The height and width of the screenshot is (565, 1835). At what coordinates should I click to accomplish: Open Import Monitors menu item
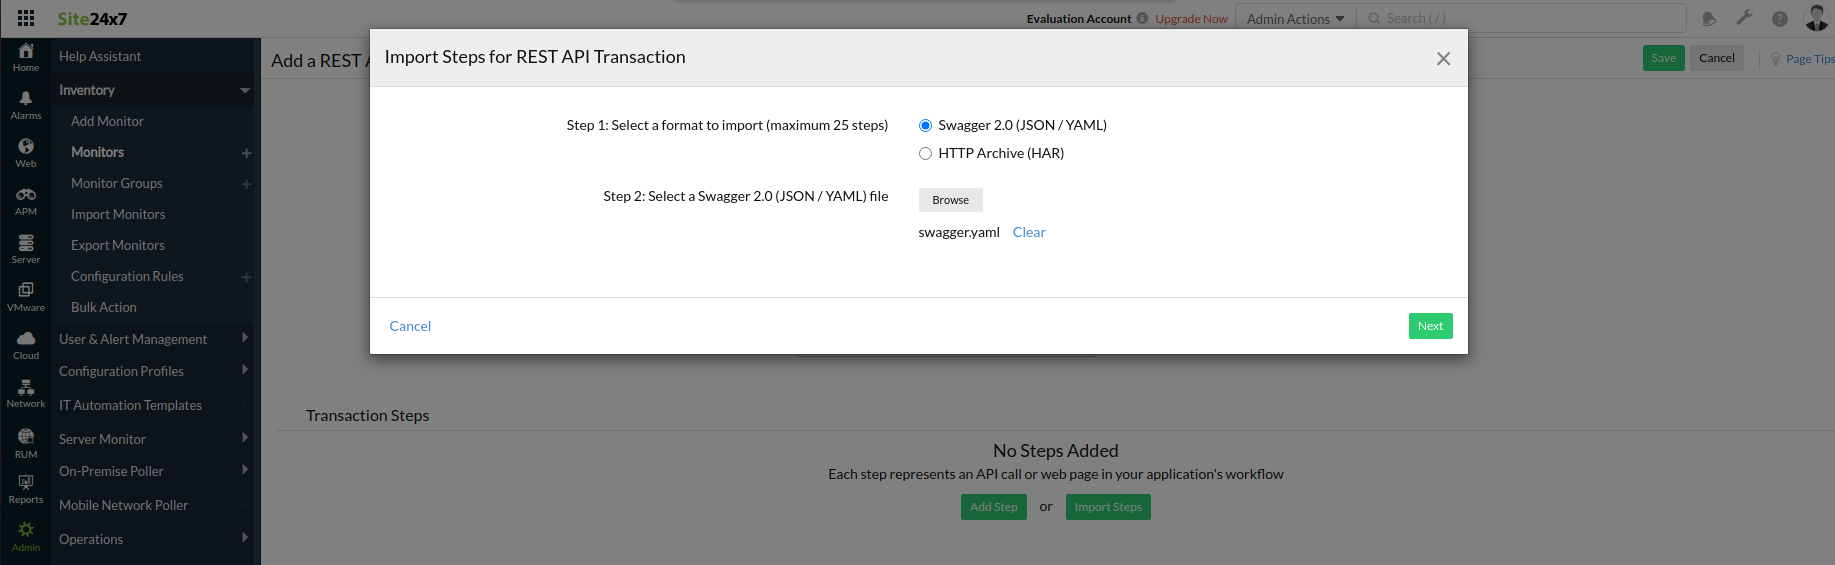pos(118,215)
